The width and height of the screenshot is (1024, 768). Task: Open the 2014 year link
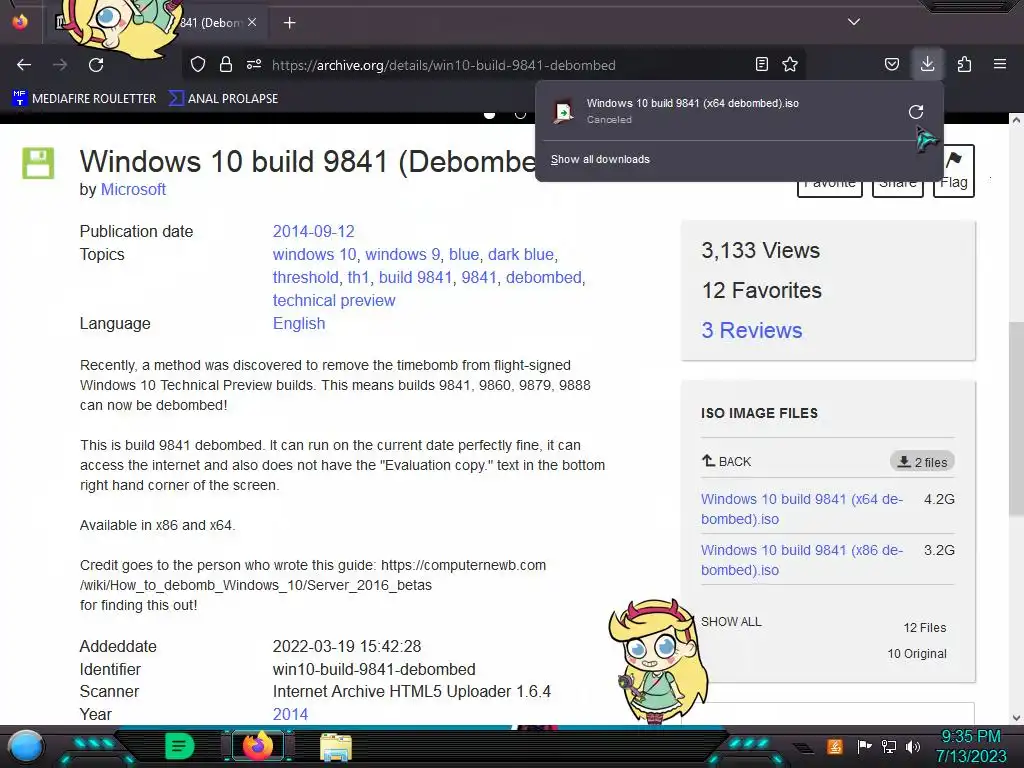tap(290, 714)
